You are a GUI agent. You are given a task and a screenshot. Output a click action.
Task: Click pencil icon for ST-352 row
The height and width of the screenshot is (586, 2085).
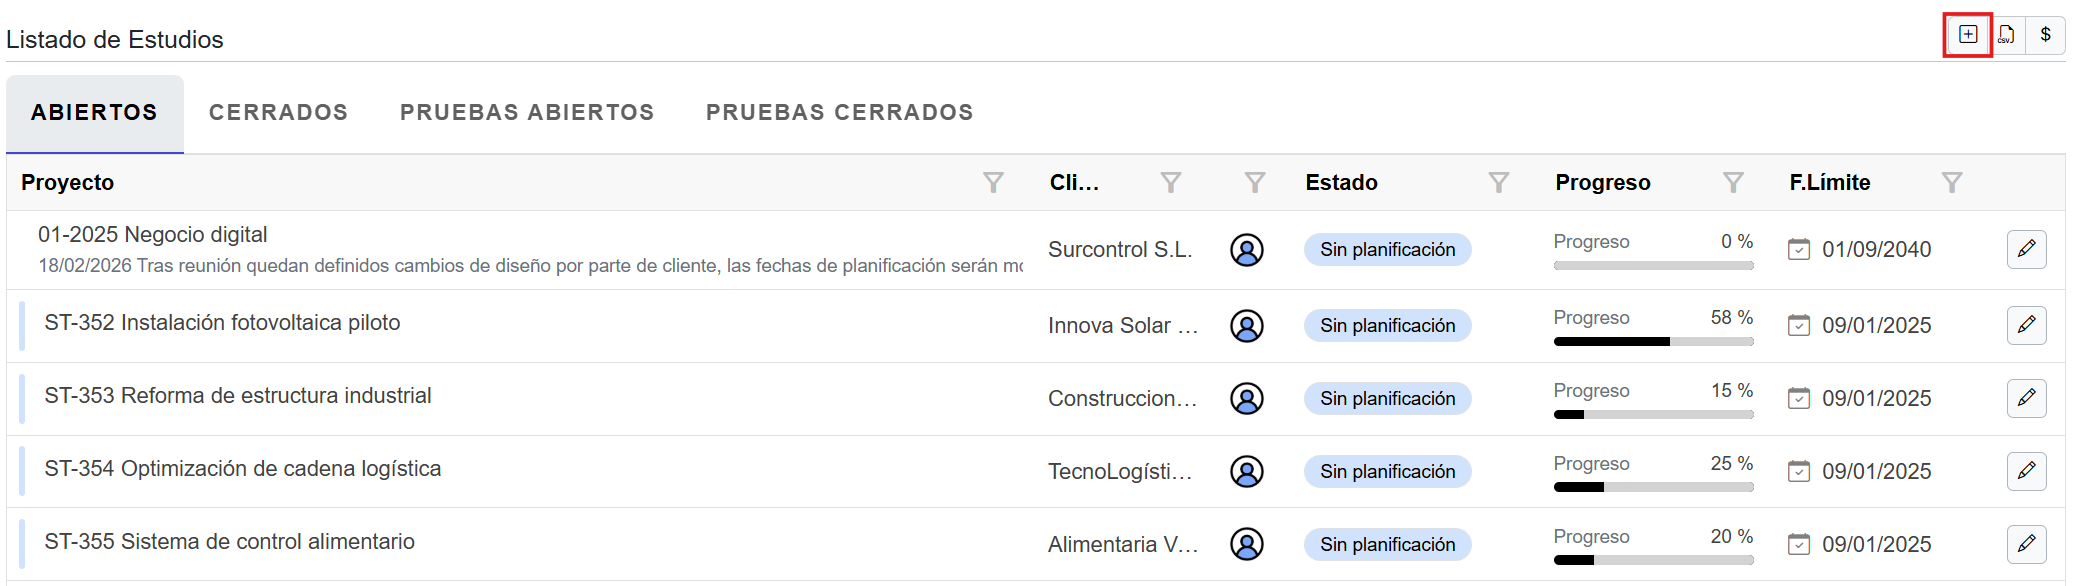click(x=2026, y=325)
